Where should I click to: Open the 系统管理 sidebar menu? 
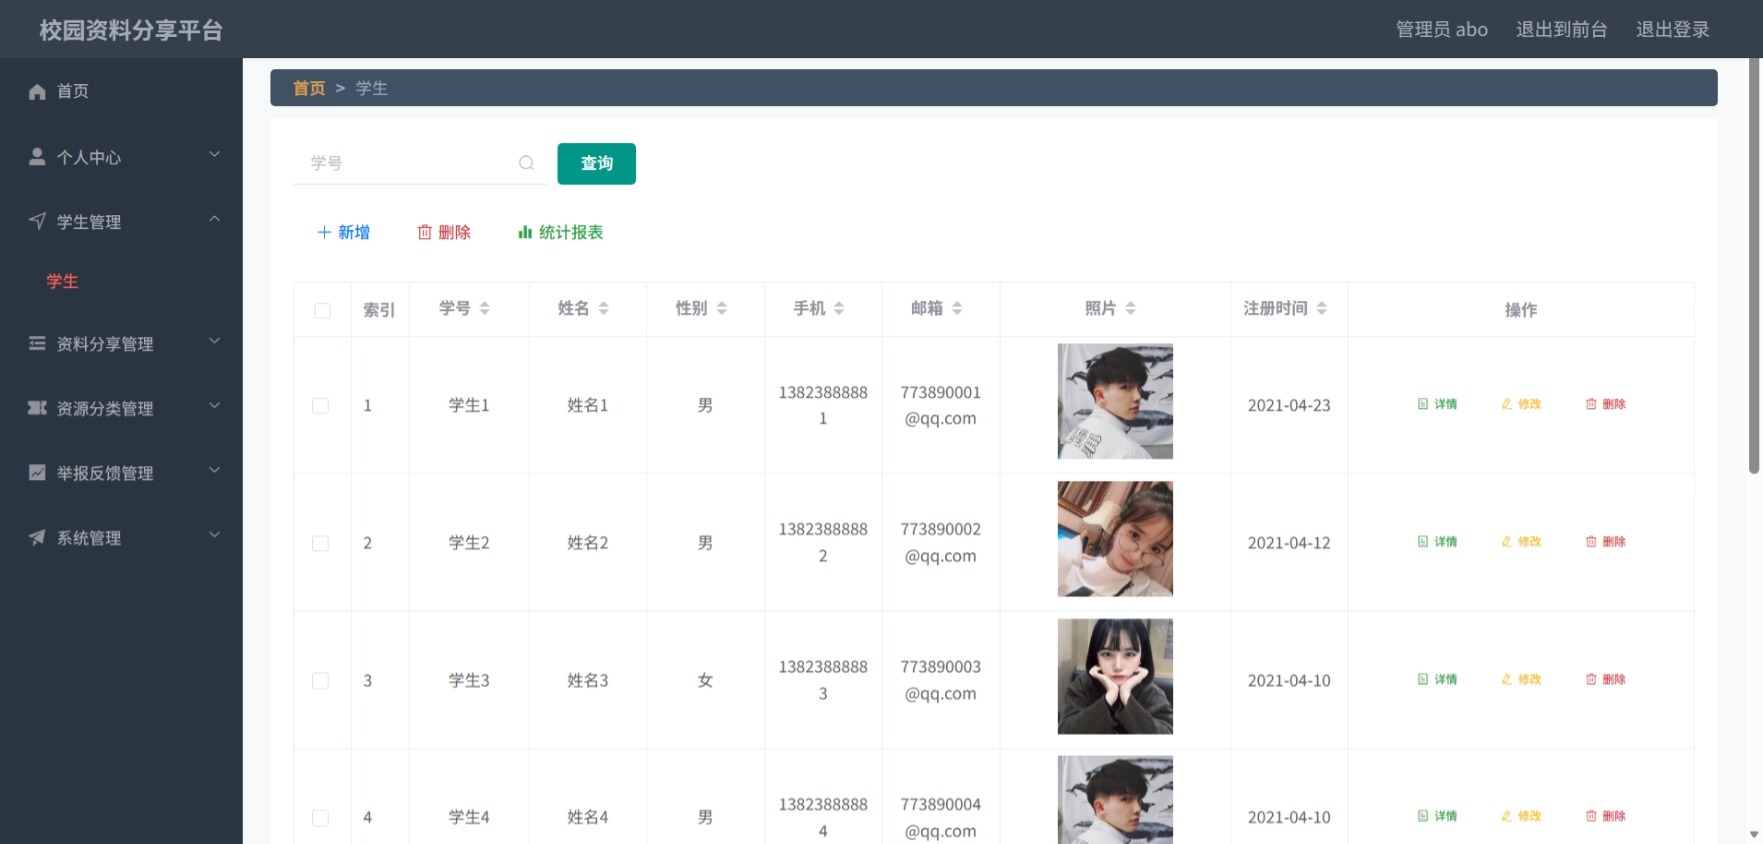121,537
